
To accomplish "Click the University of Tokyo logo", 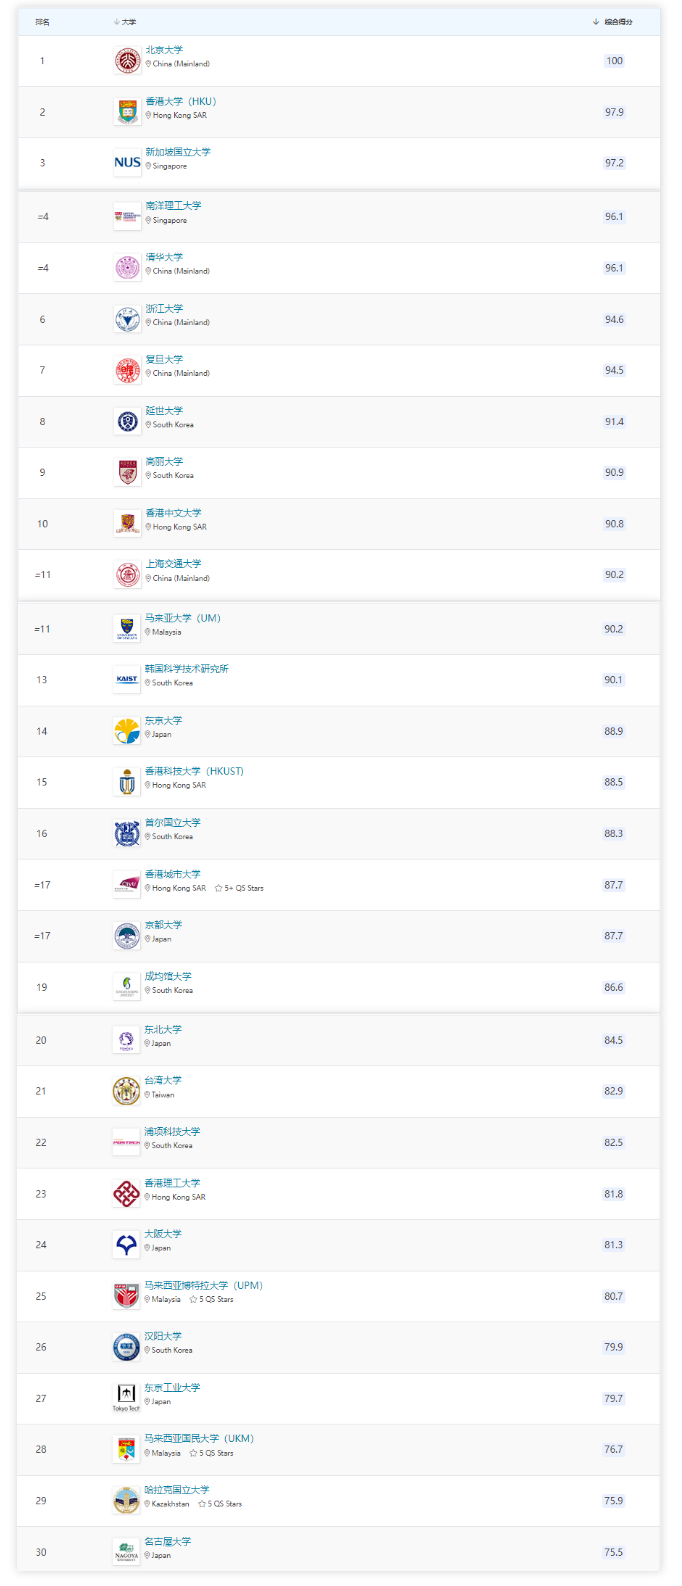I will (x=127, y=731).
